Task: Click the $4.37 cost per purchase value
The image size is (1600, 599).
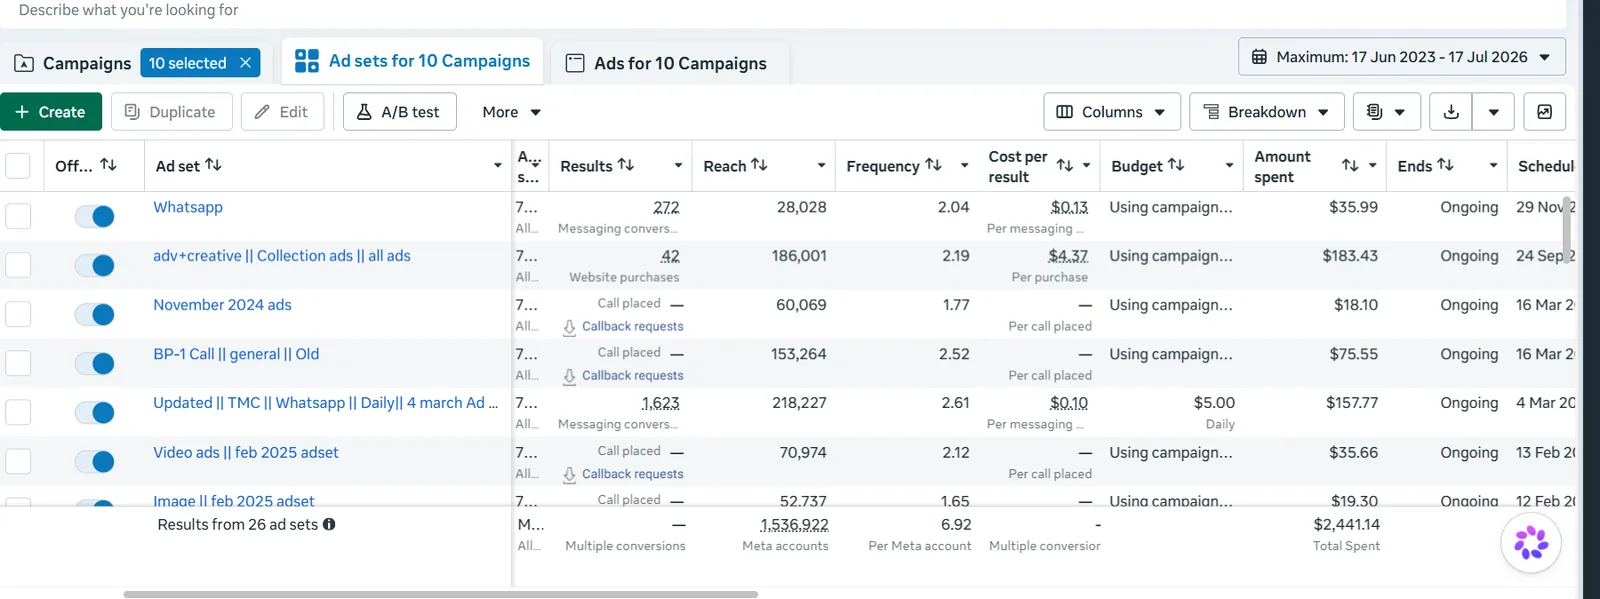Action: [x=1068, y=256]
